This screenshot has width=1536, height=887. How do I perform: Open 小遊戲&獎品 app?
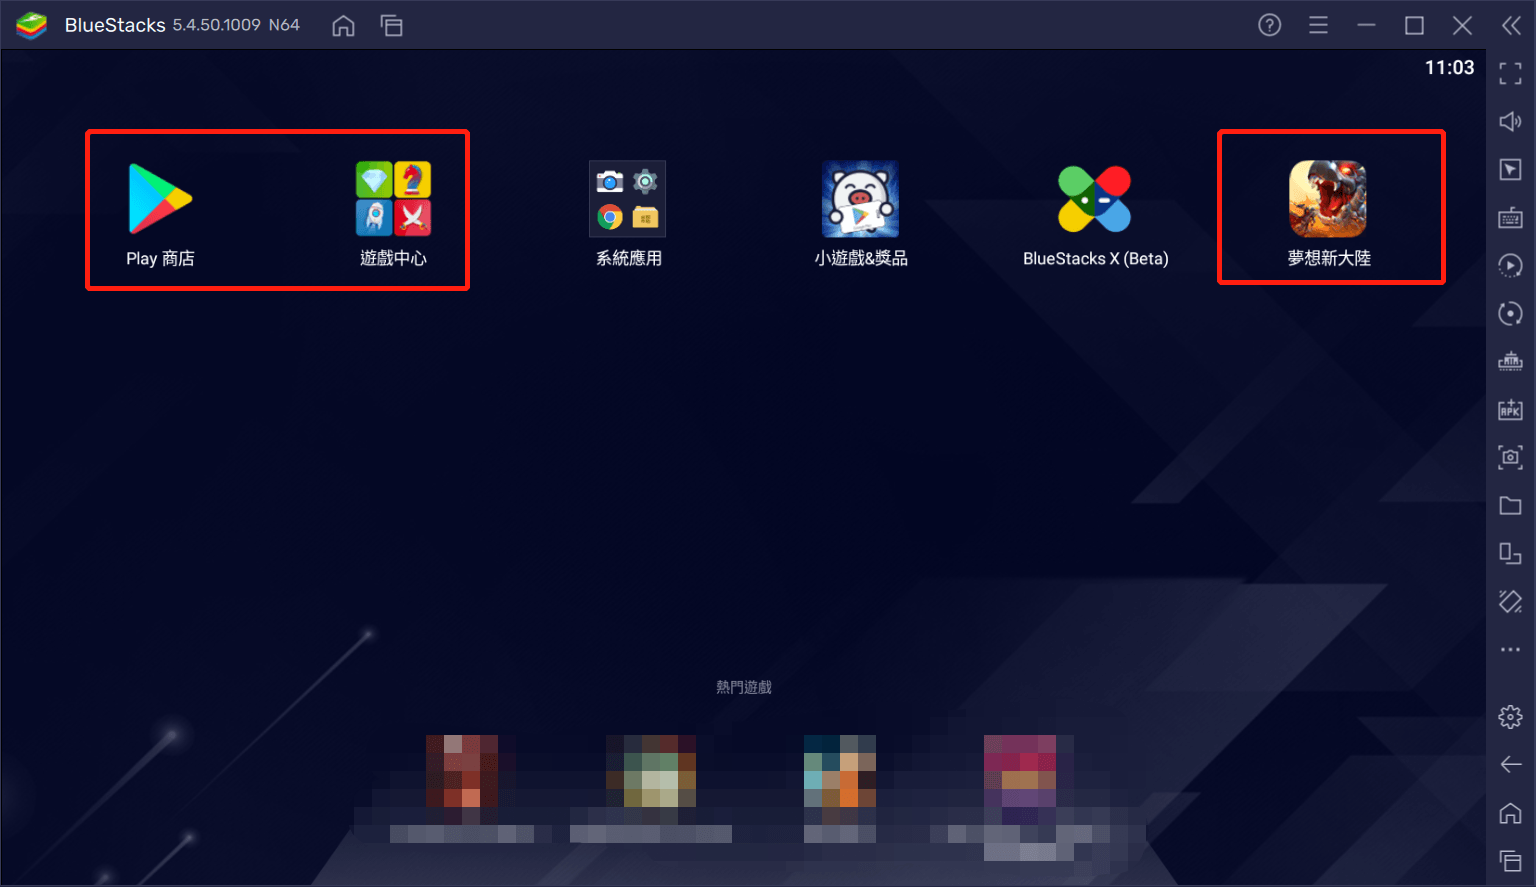(x=860, y=199)
